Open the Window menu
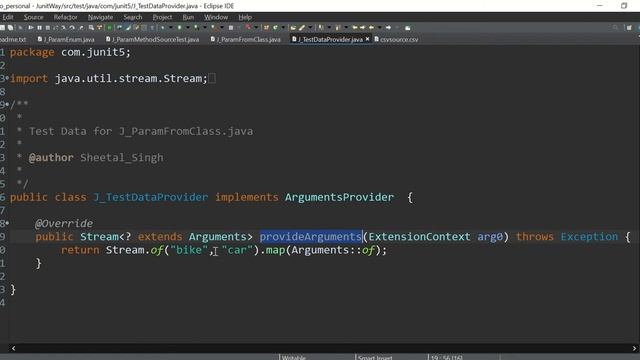640x360 pixels. coord(216,17)
